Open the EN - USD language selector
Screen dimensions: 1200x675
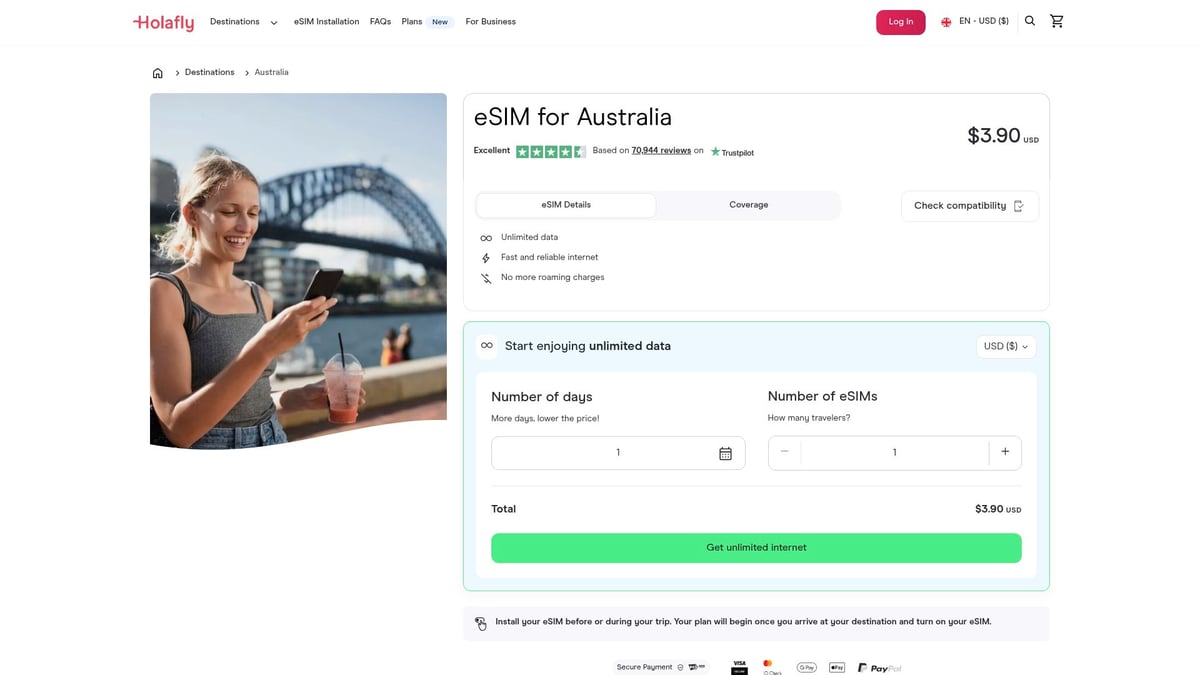point(976,20)
